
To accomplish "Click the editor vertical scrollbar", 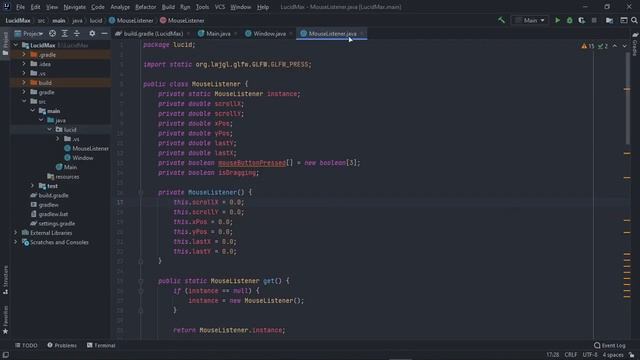I will (x=628, y=98).
